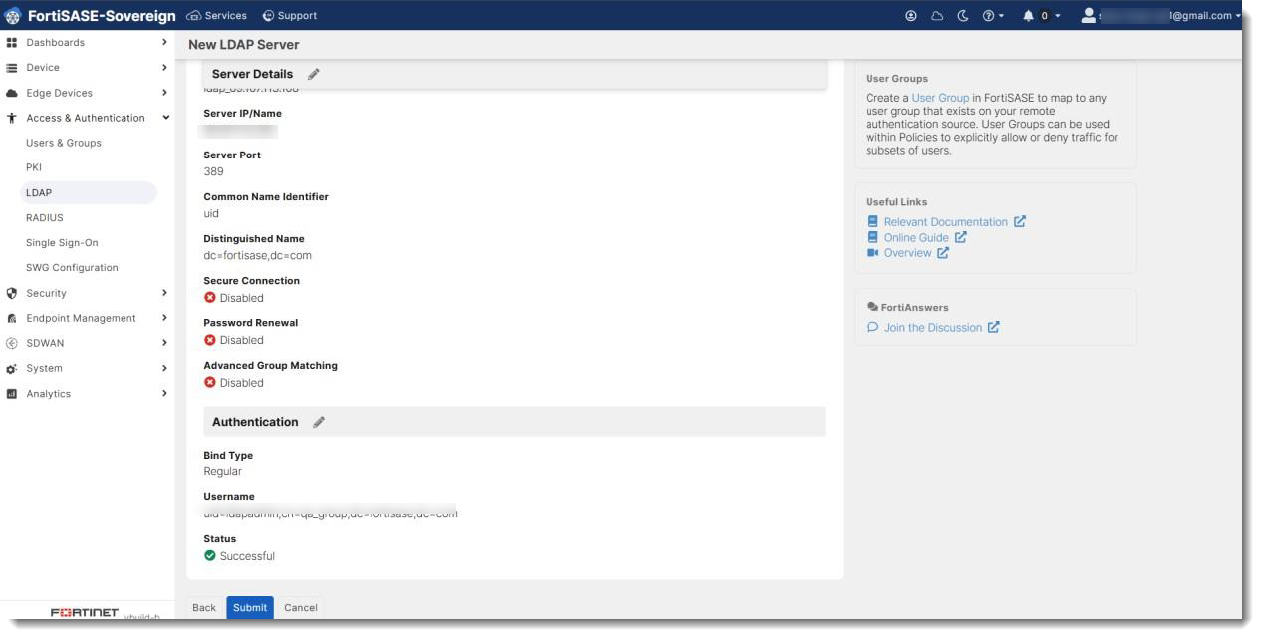Click the green Successful status icon
The height and width of the screenshot is (638, 1261).
(x=210, y=555)
